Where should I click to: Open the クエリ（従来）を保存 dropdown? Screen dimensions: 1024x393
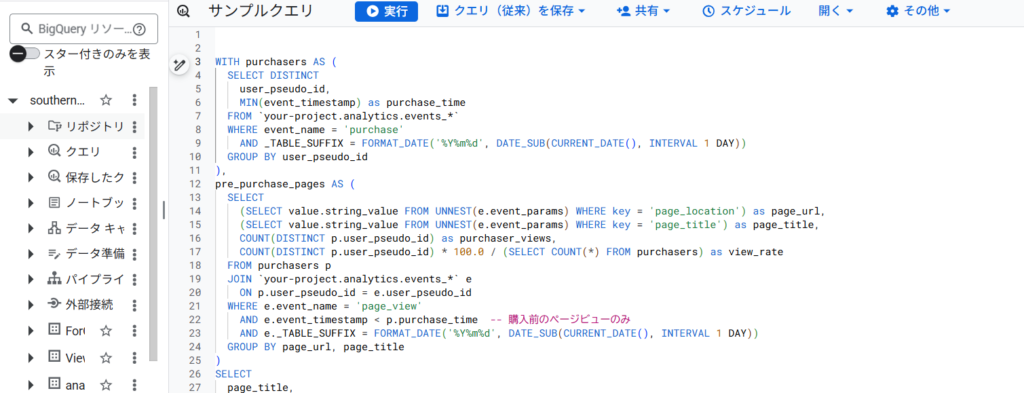pyautogui.click(x=511, y=11)
